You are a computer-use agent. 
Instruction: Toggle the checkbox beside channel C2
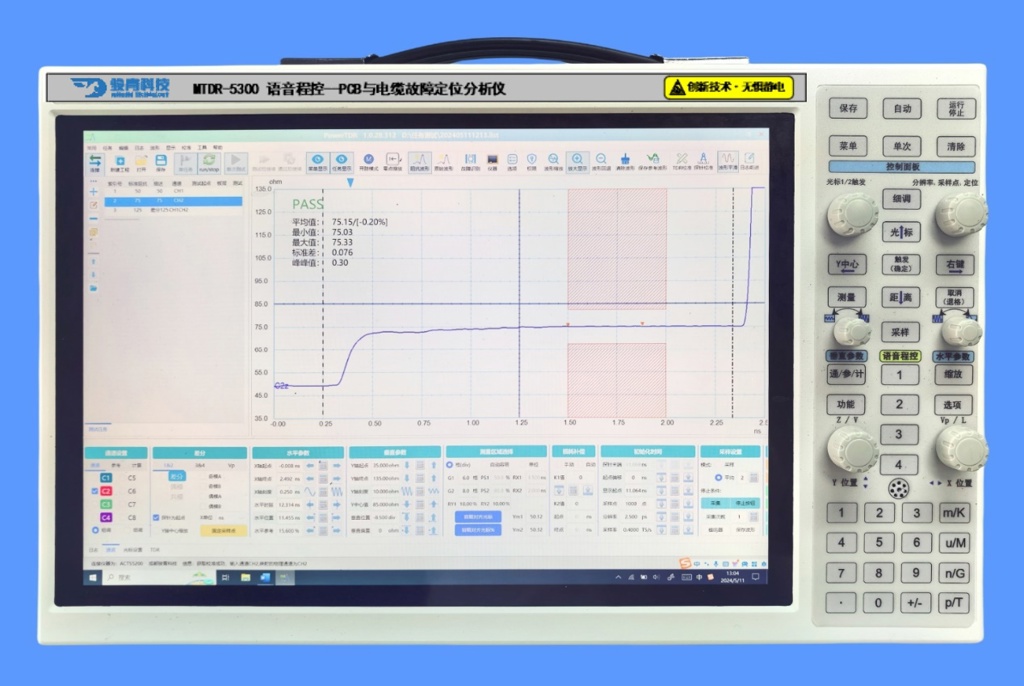coord(95,491)
